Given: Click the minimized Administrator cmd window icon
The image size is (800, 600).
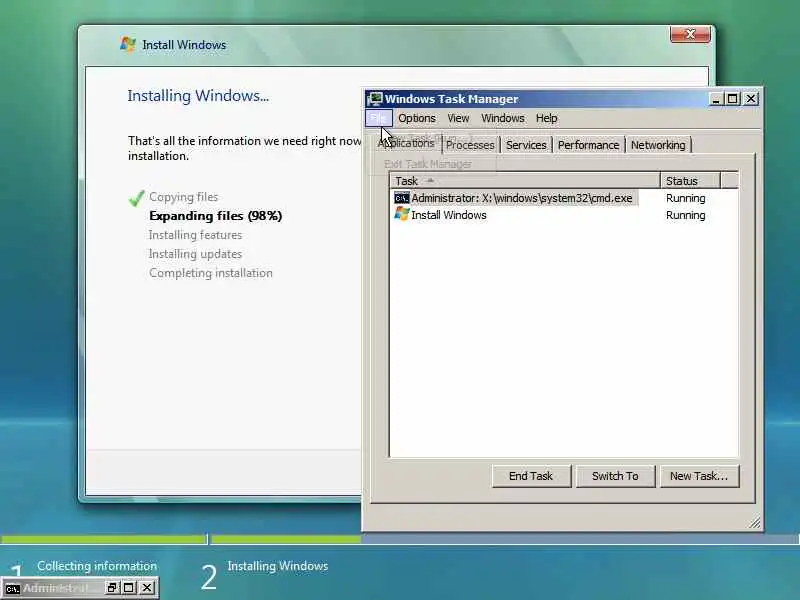Looking at the screenshot, I should (x=12, y=588).
